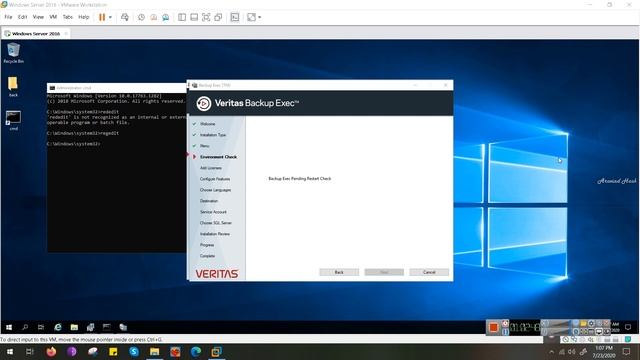Click the stretch guest display icon
This screenshot has height=360, width=640.
(x=251, y=17)
